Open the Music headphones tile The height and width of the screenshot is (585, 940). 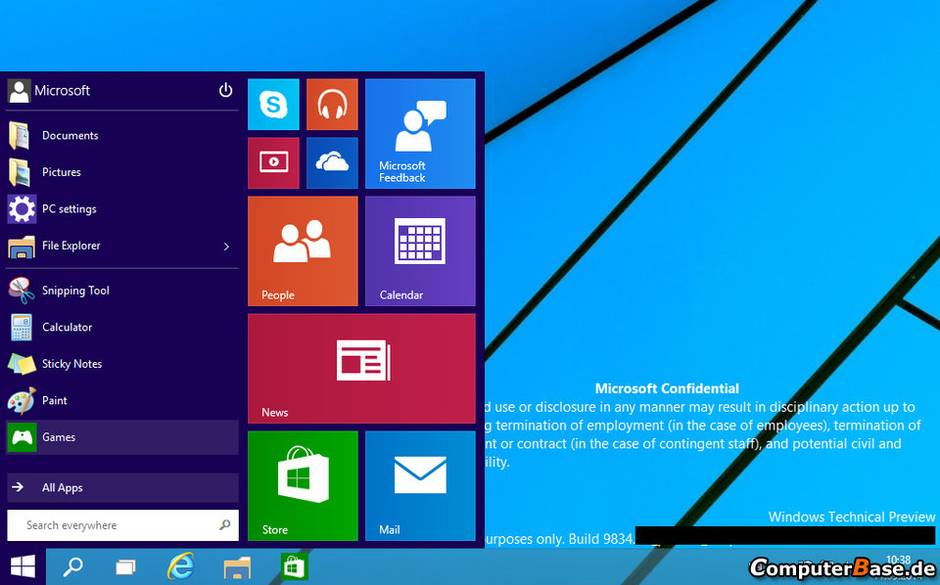[332, 104]
